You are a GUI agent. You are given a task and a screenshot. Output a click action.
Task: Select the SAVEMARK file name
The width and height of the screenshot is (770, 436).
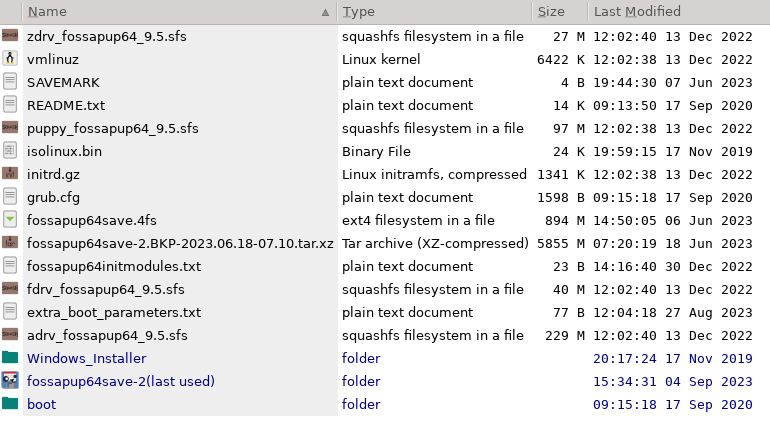(x=63, y=82)
